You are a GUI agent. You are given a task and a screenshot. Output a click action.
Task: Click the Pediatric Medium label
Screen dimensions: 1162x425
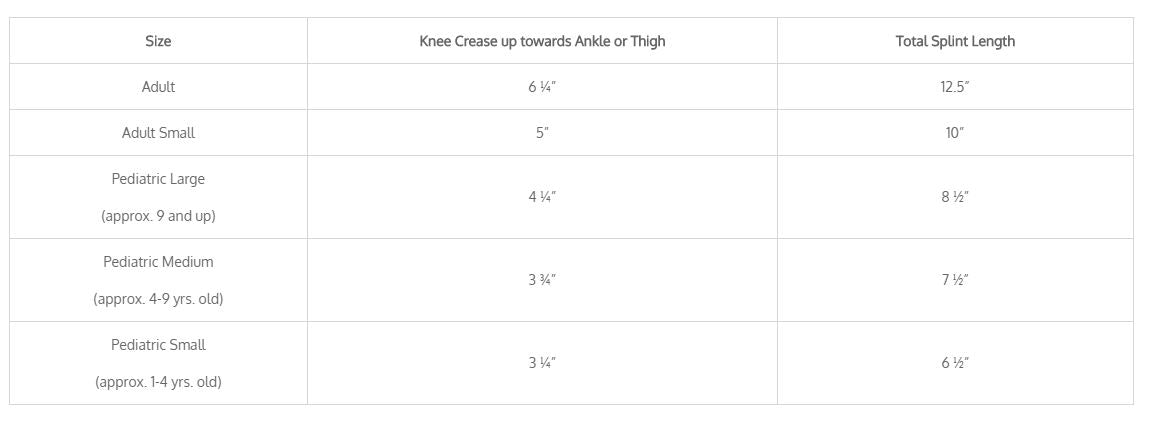coord(158,262)
